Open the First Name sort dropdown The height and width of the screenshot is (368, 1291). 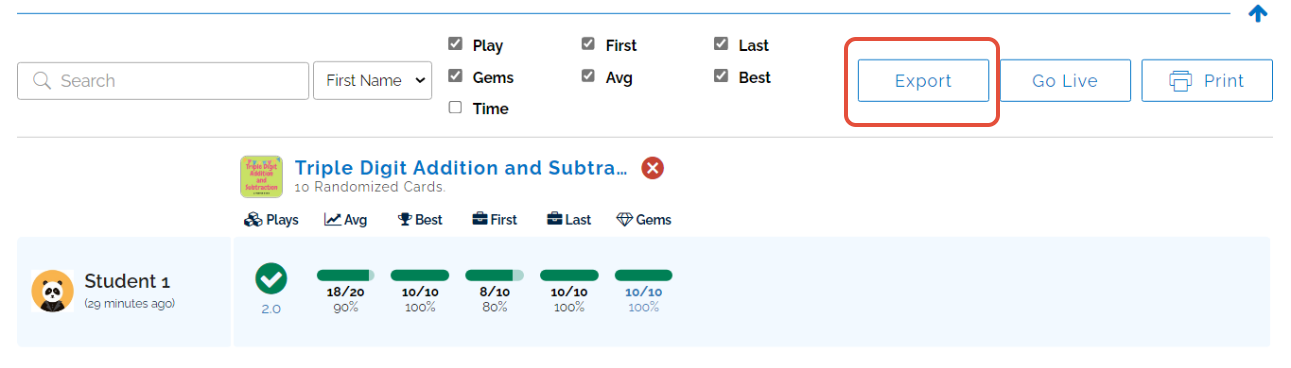click(x=373, y=81)
